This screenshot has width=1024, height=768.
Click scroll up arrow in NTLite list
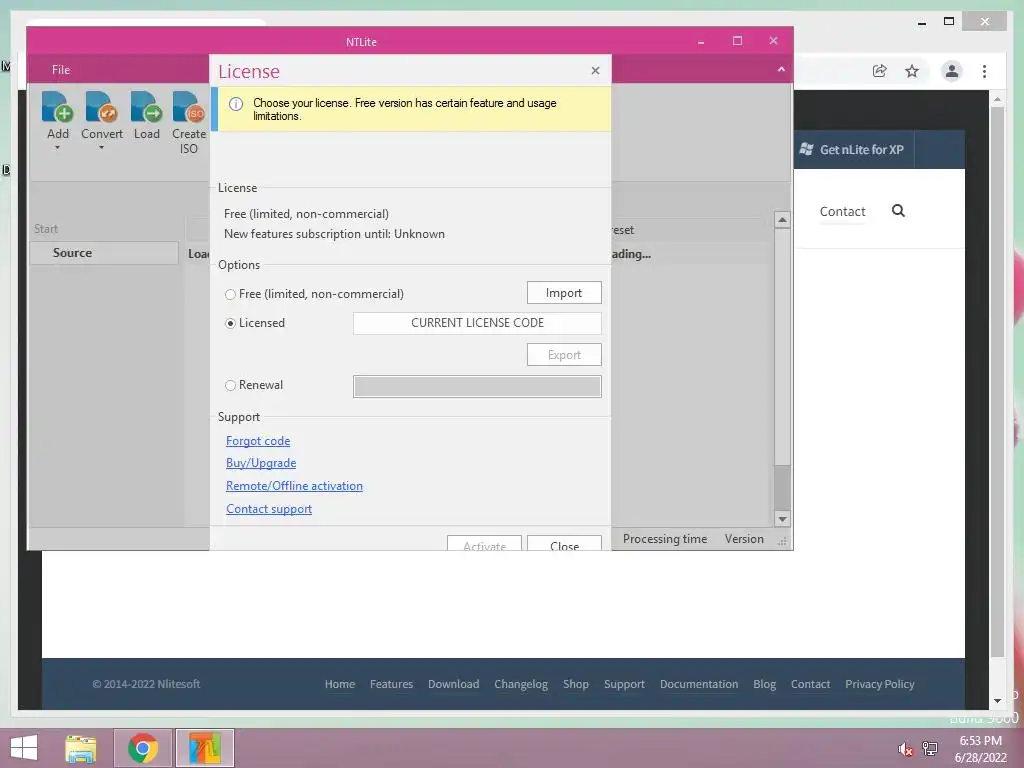click(782, 220)
